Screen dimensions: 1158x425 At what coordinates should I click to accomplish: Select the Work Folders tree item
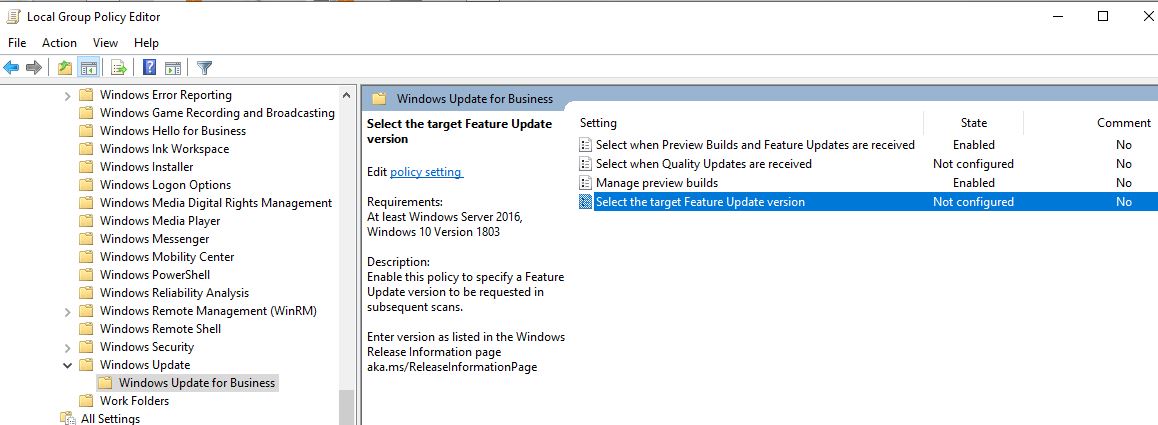point(134,401)
